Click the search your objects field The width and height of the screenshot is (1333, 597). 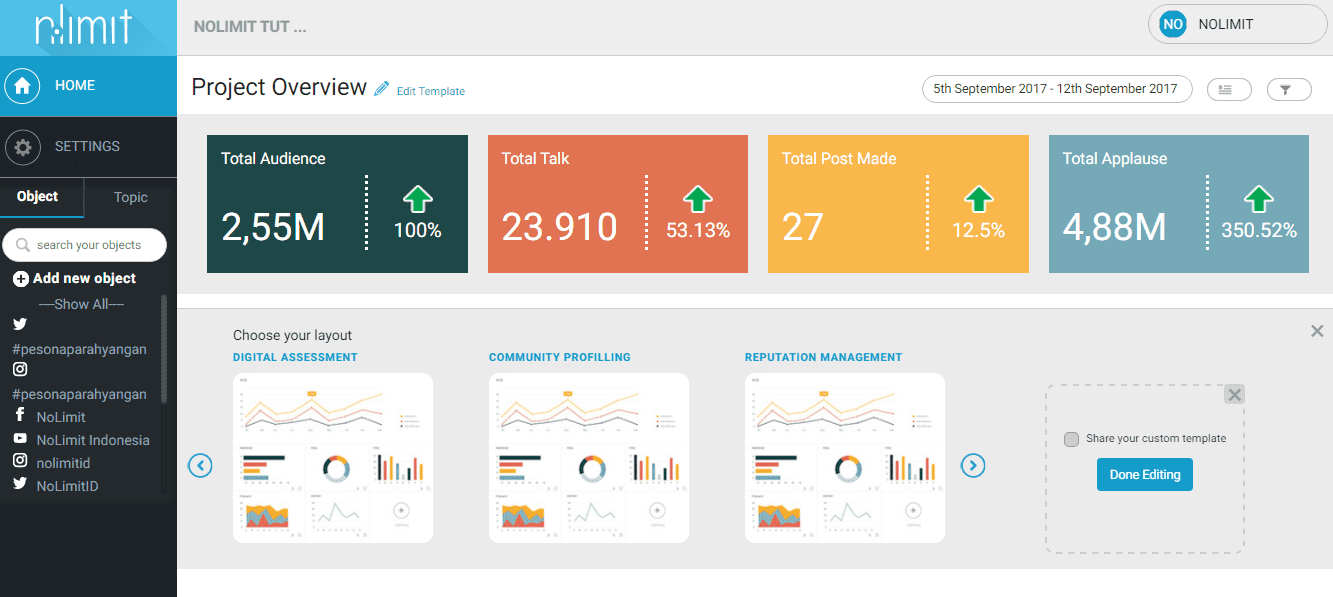[85, 245]
